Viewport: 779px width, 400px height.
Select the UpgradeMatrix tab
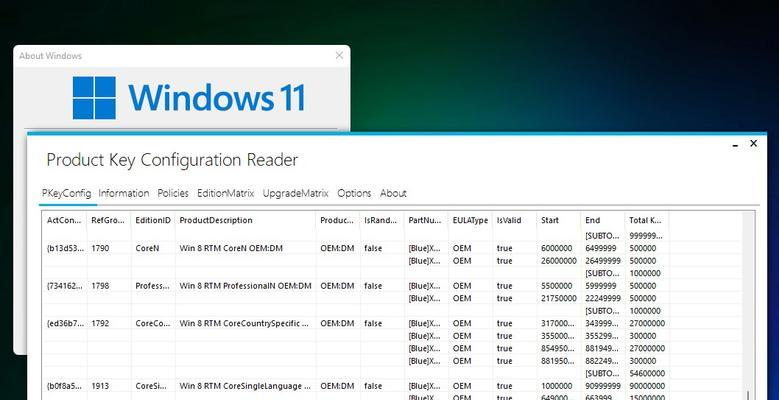pos(296,193)
